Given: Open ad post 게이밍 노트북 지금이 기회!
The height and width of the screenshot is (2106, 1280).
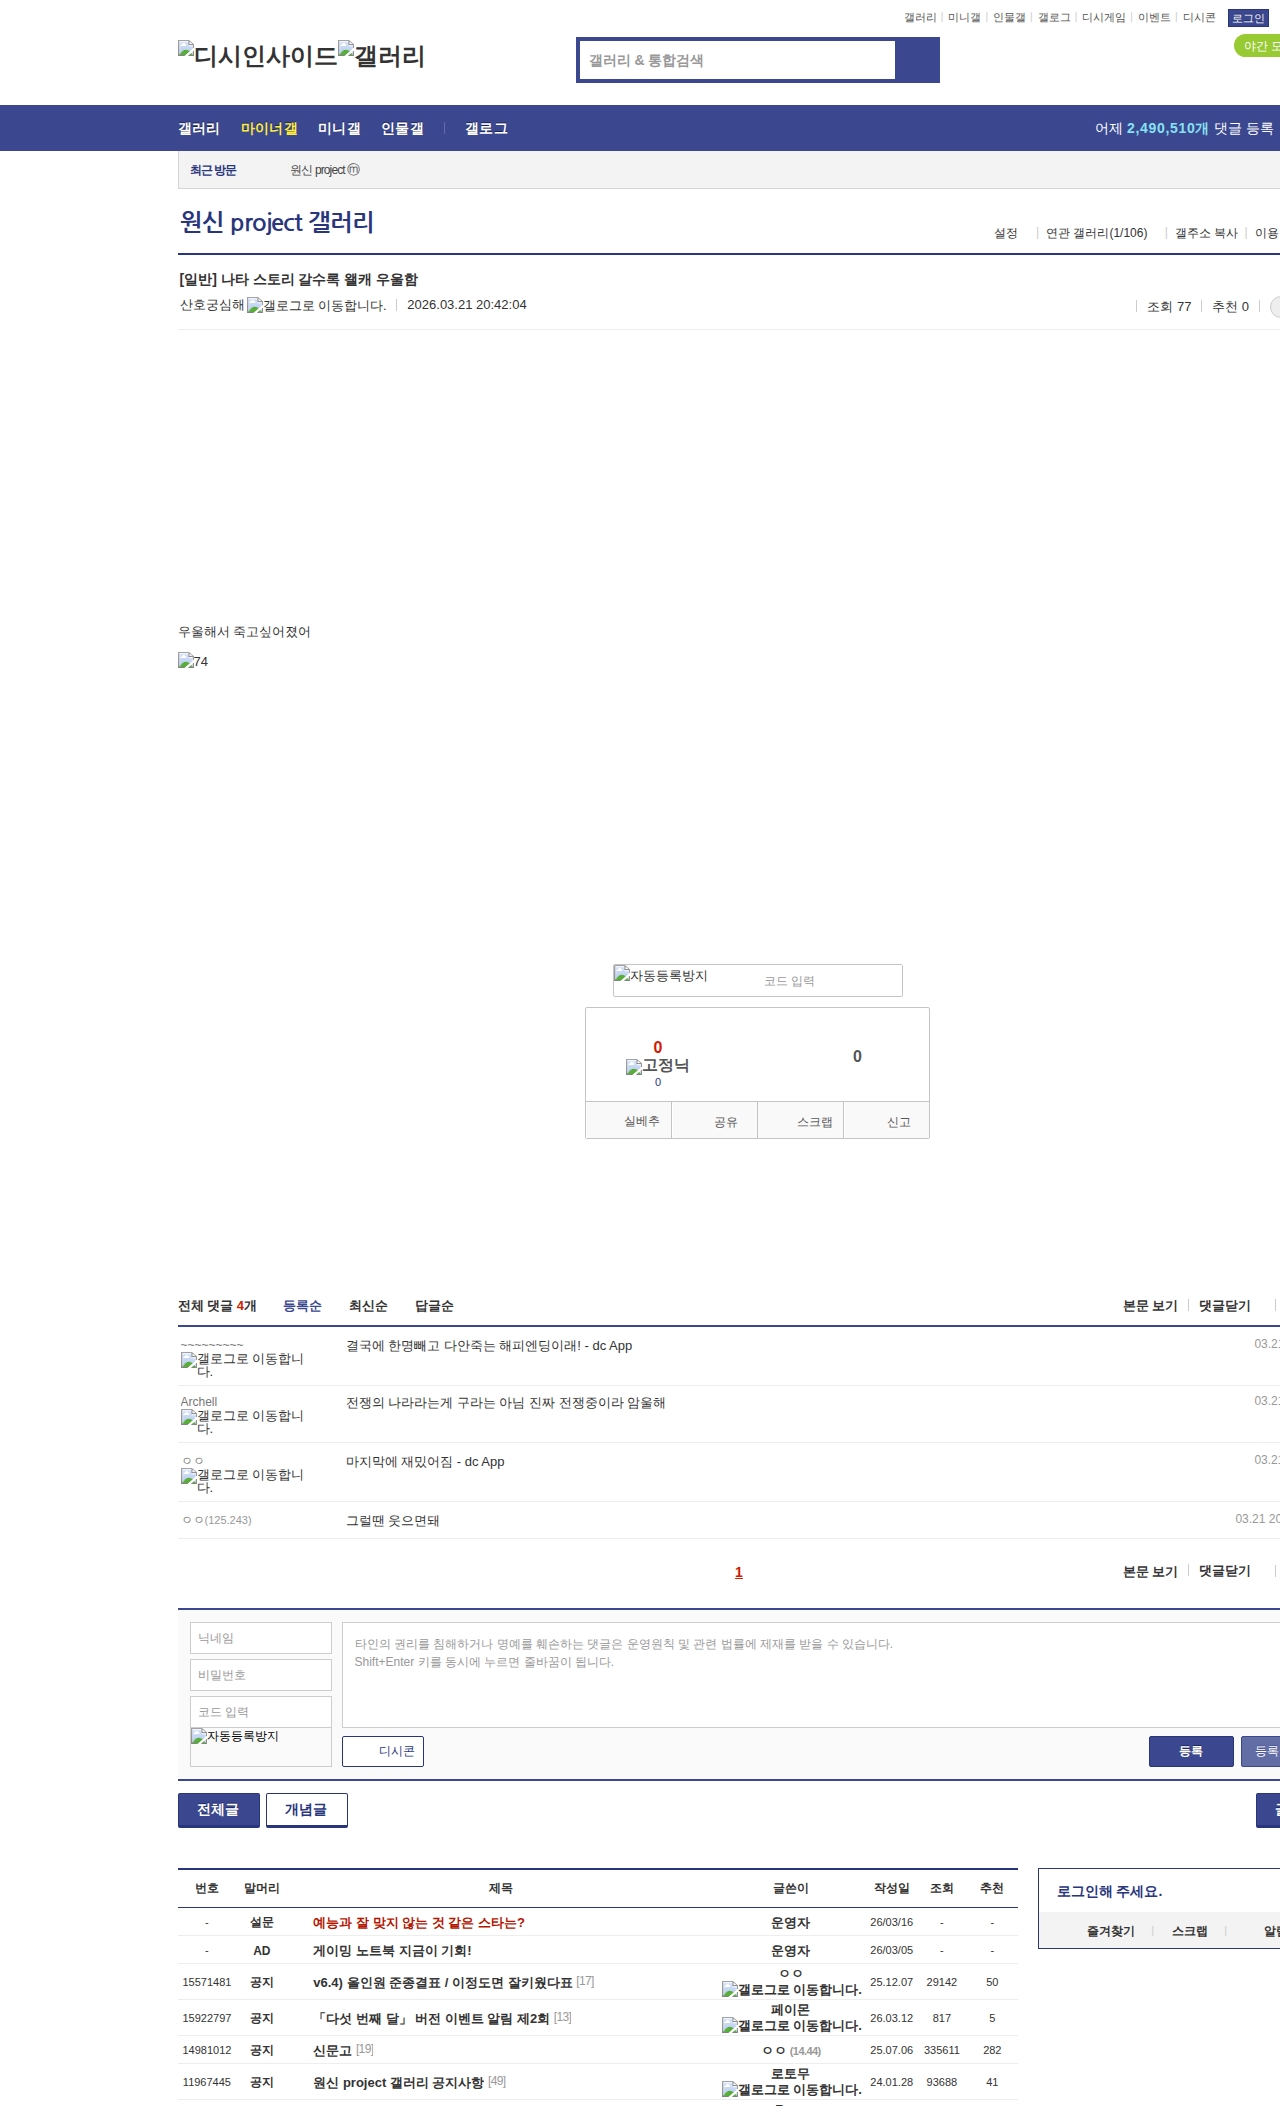Looking at the screenshot, I should [x=392, y=1951].
